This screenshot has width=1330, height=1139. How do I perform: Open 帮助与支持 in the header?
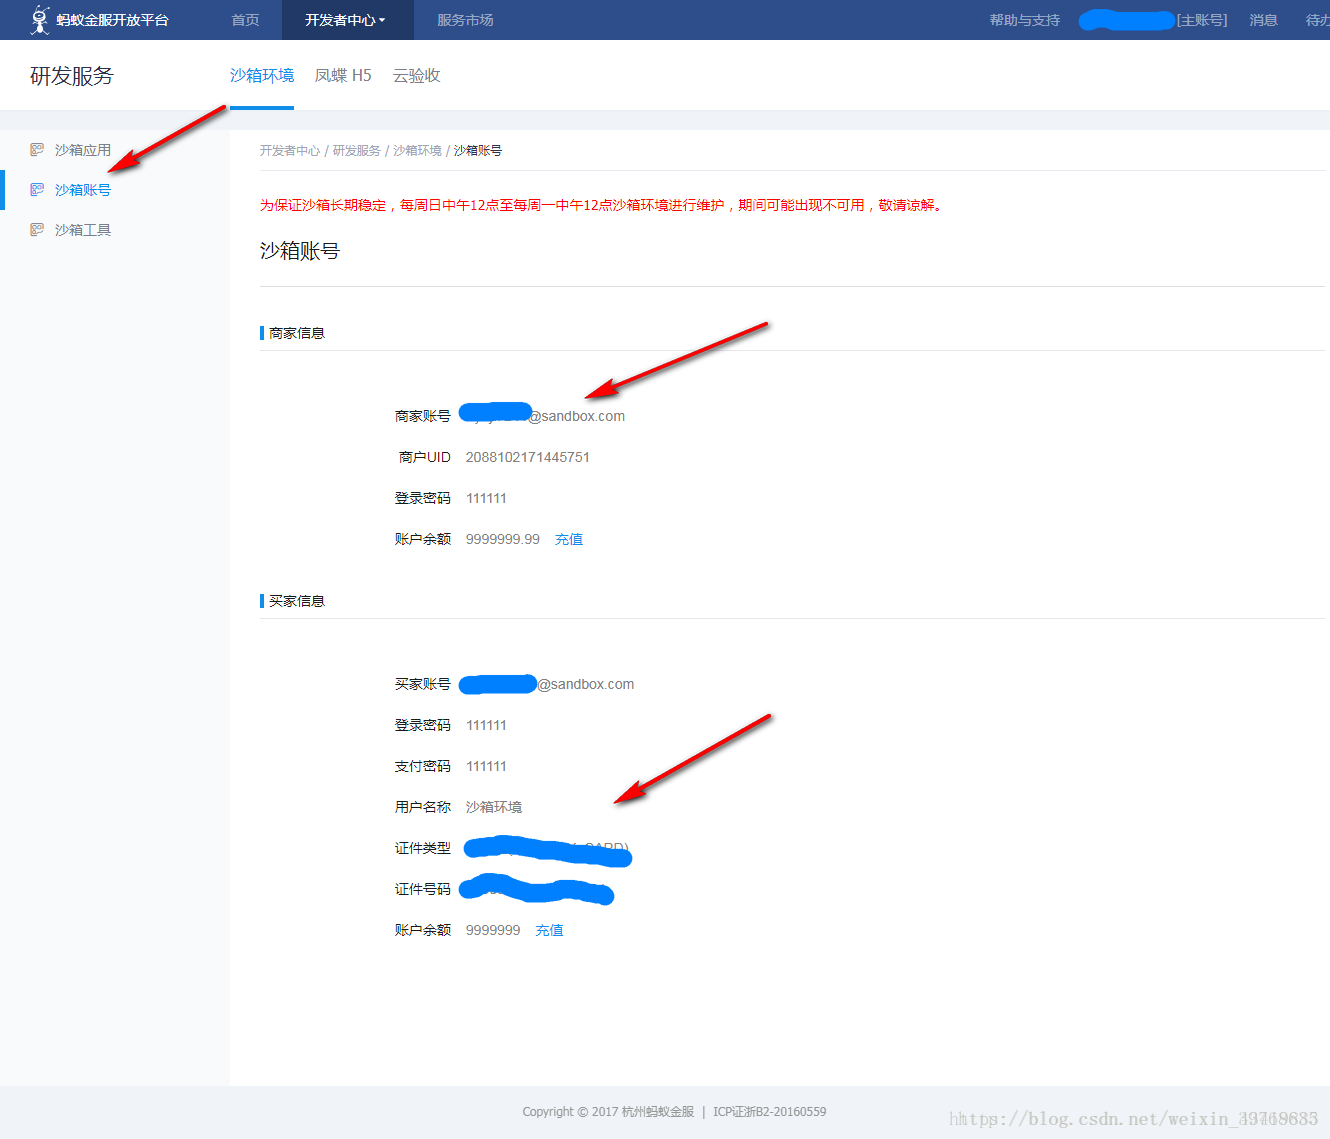coord(1025,20)
